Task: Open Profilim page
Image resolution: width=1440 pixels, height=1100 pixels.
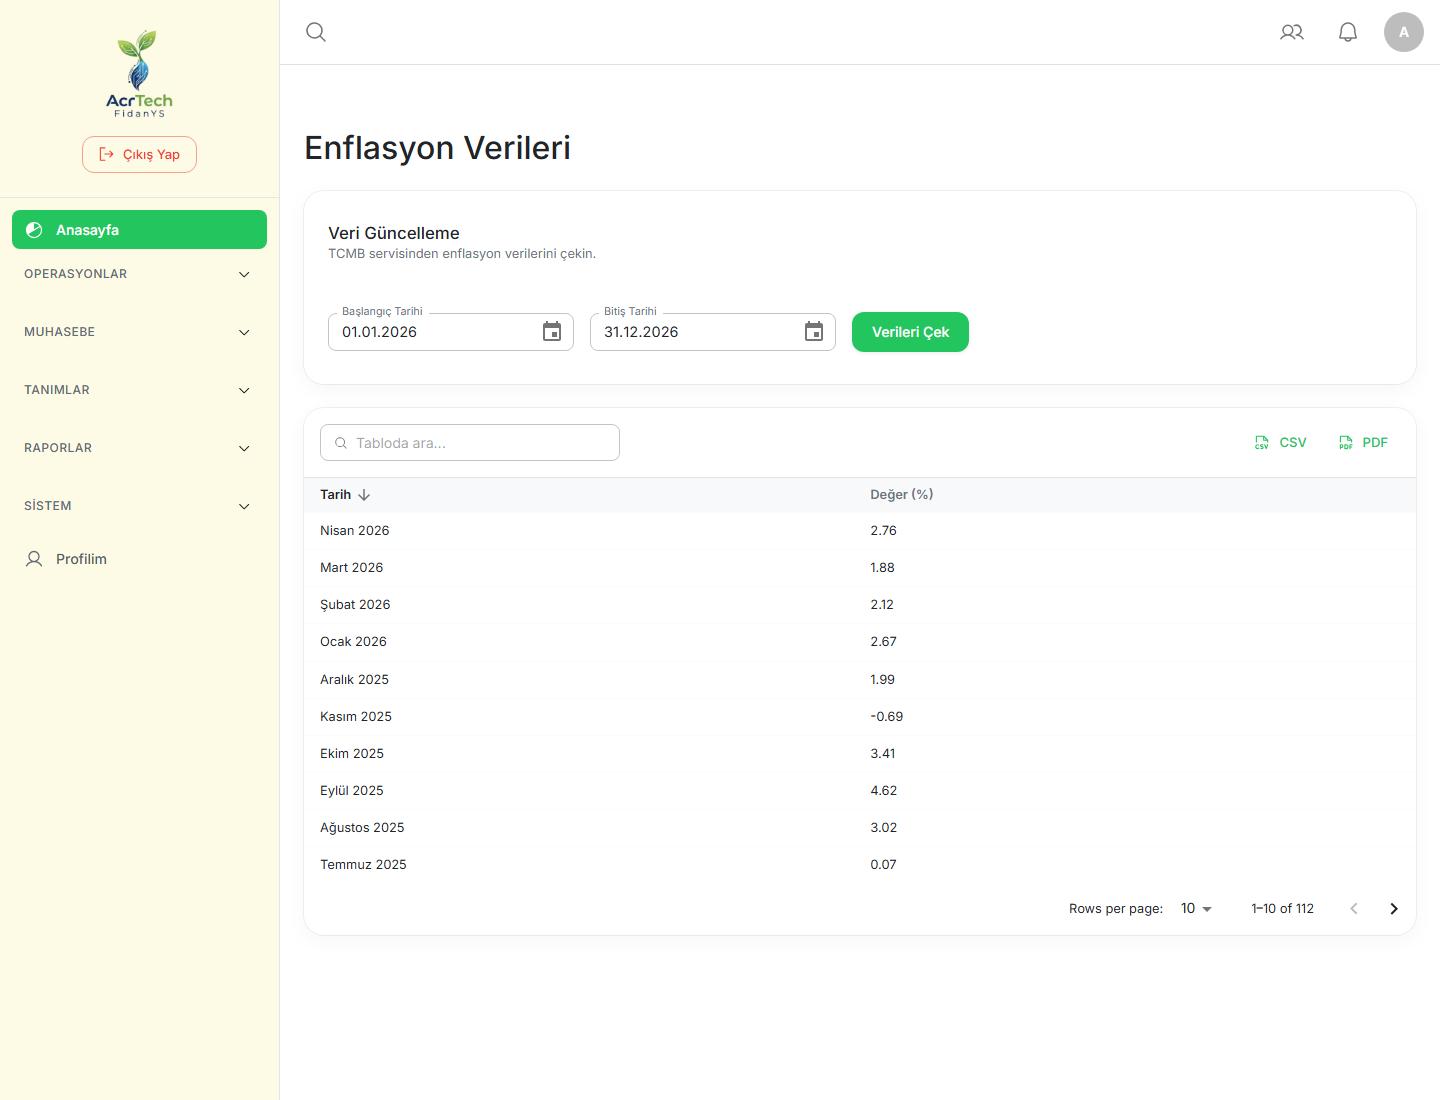Action: [x=139, y=559]
